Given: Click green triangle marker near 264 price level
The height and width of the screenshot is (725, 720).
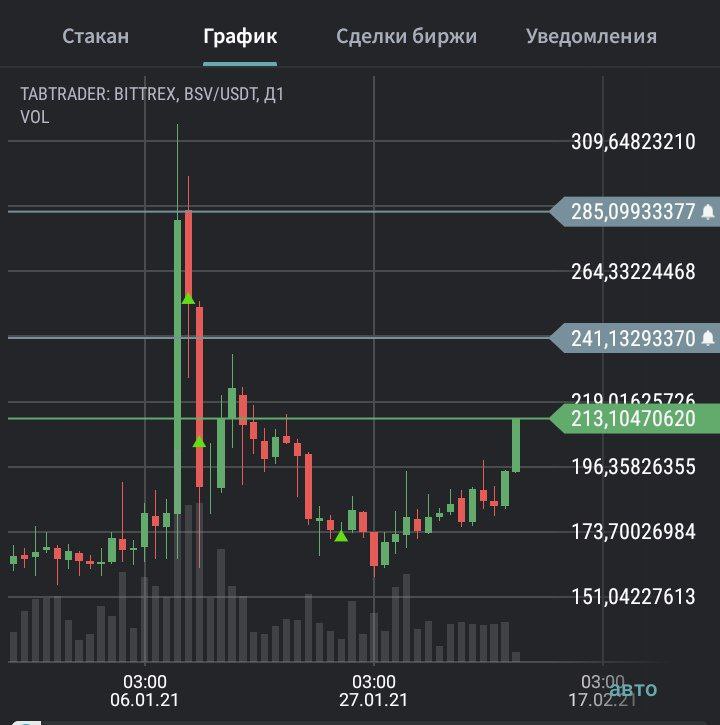Looking at the screenshot, I should tap(188, 299).
